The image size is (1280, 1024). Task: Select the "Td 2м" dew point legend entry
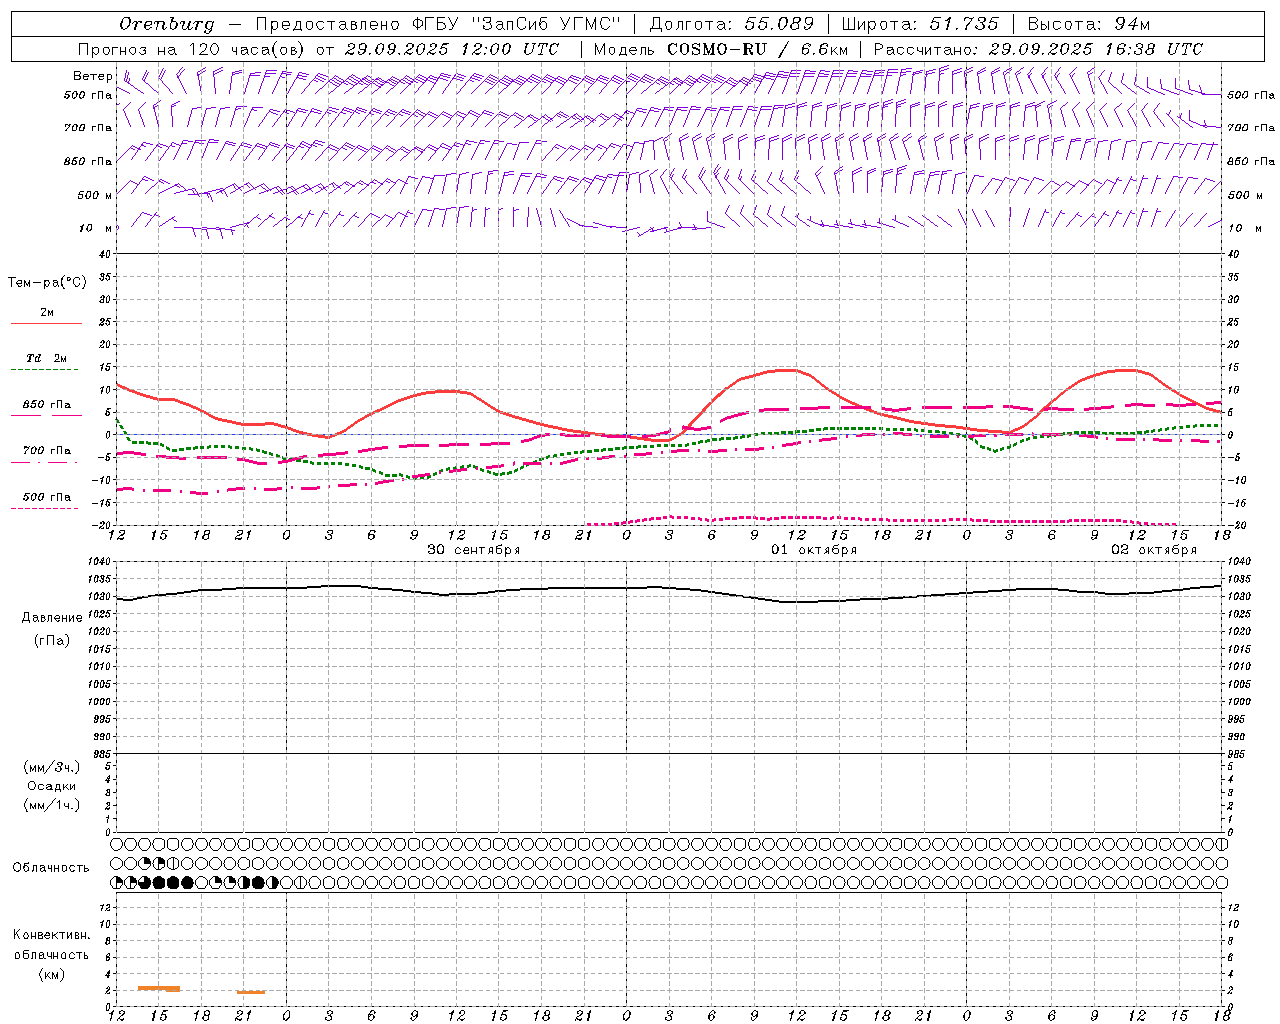coord(47,358)
